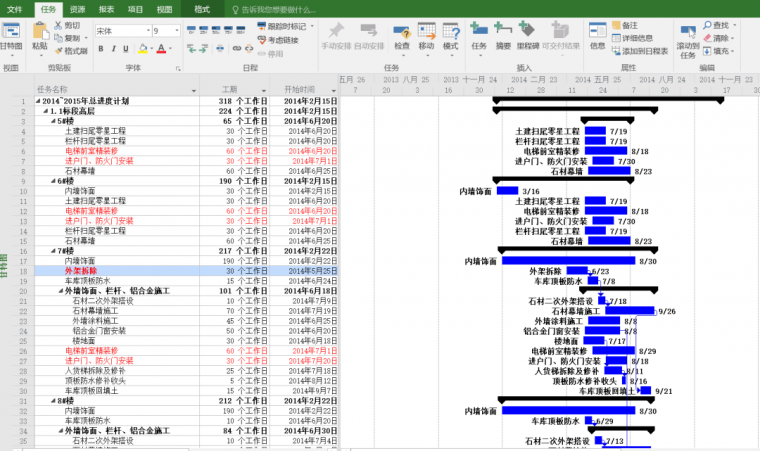Toggle Bold formatting in font group

click(100, 48)
